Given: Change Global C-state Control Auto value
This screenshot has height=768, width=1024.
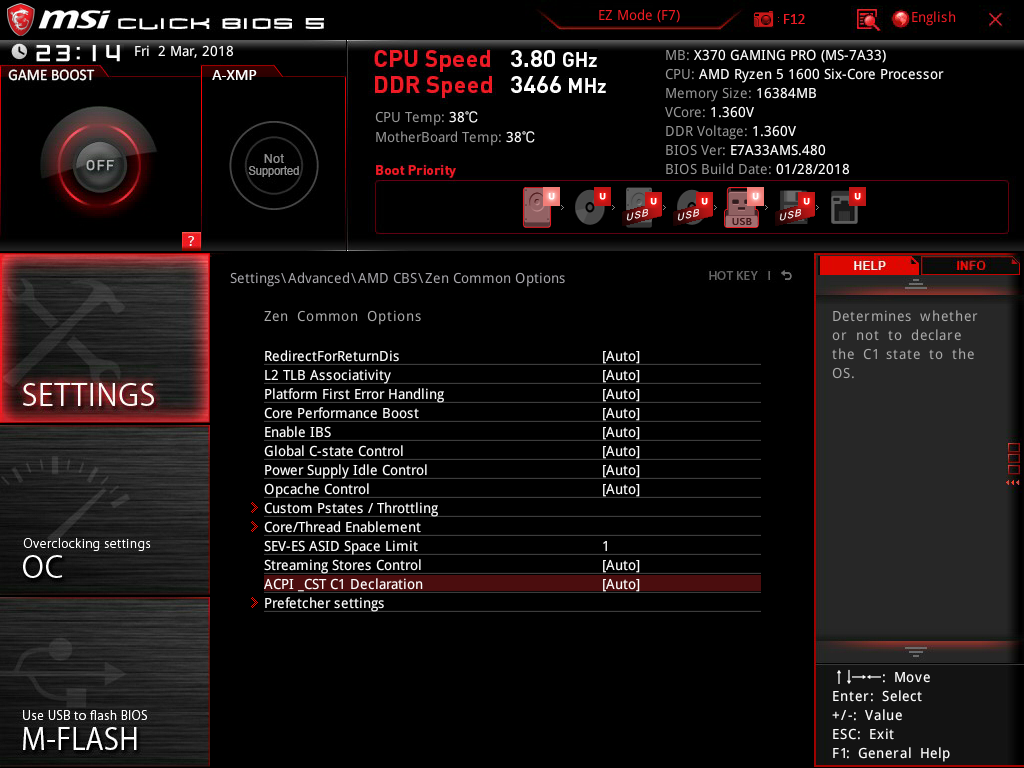Looking at the screenshot, I should [620, 451].
